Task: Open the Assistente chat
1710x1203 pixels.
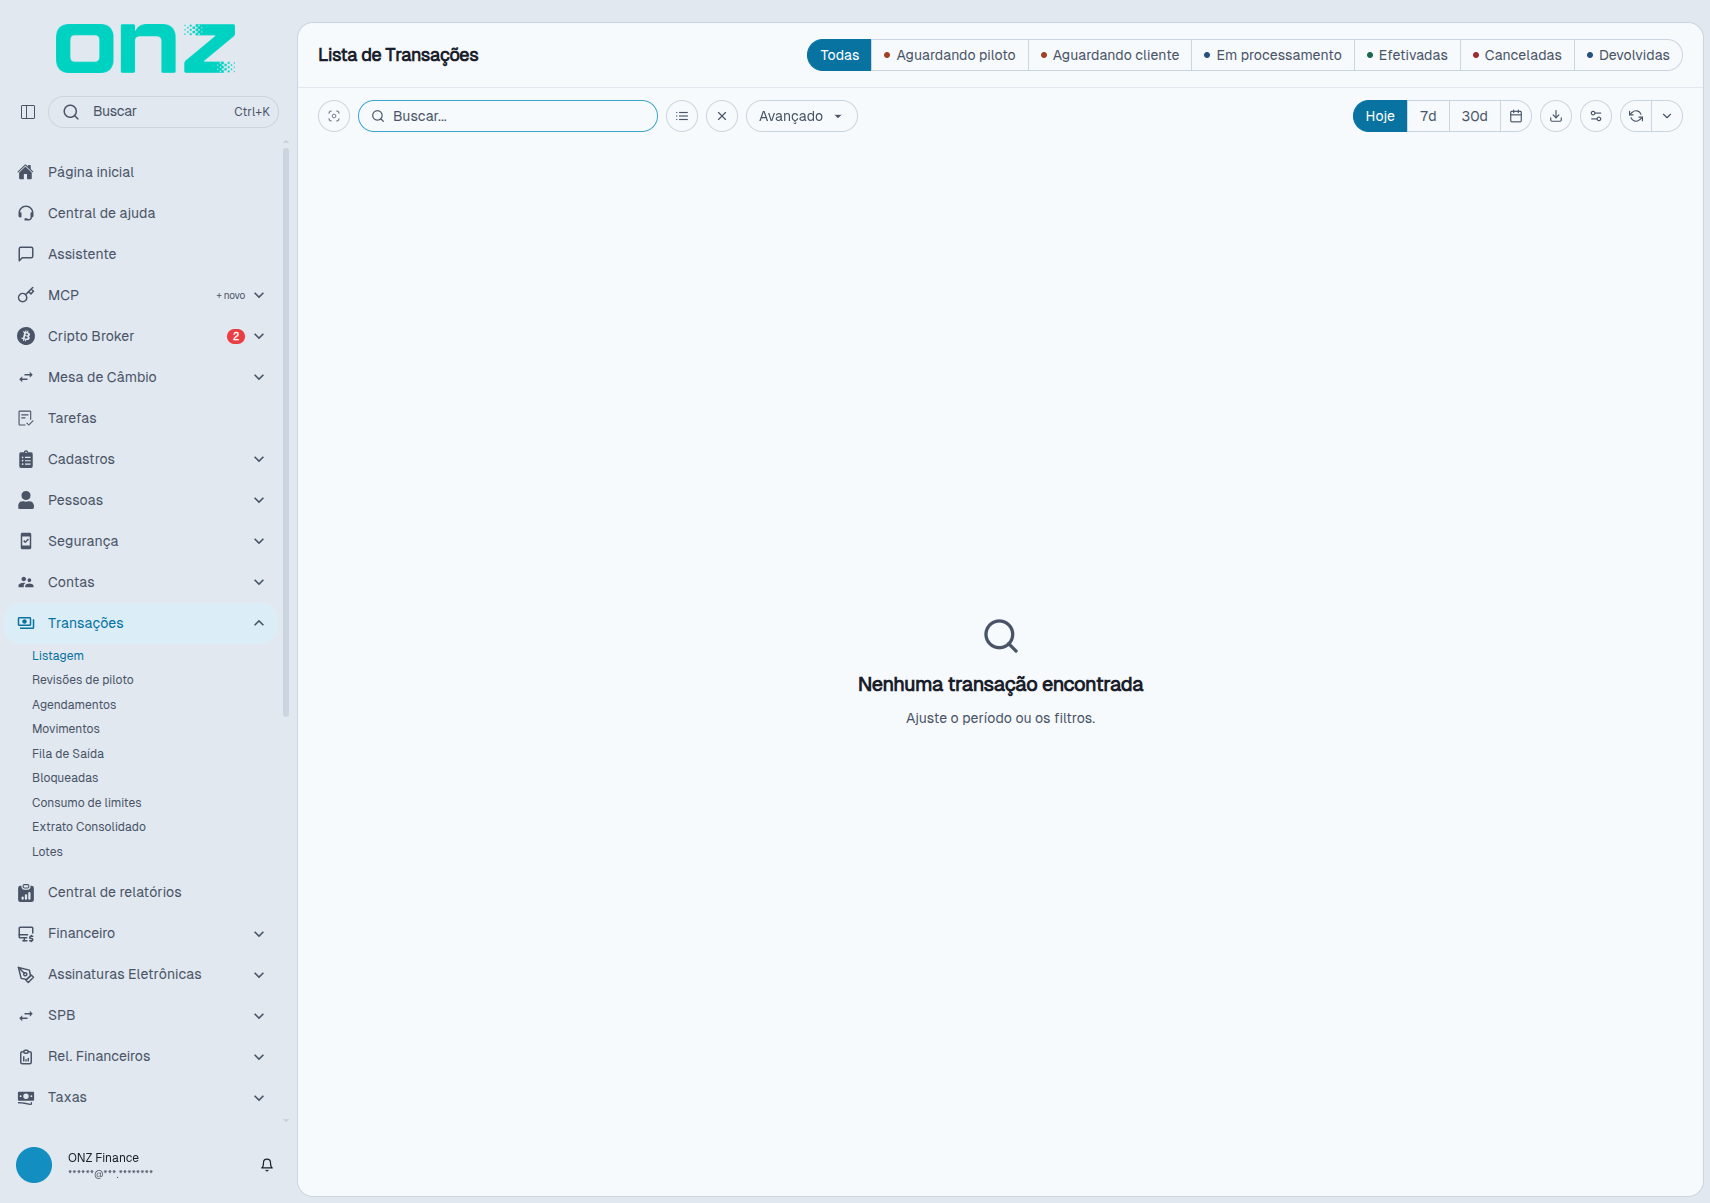Action: (x=140, y=254)
